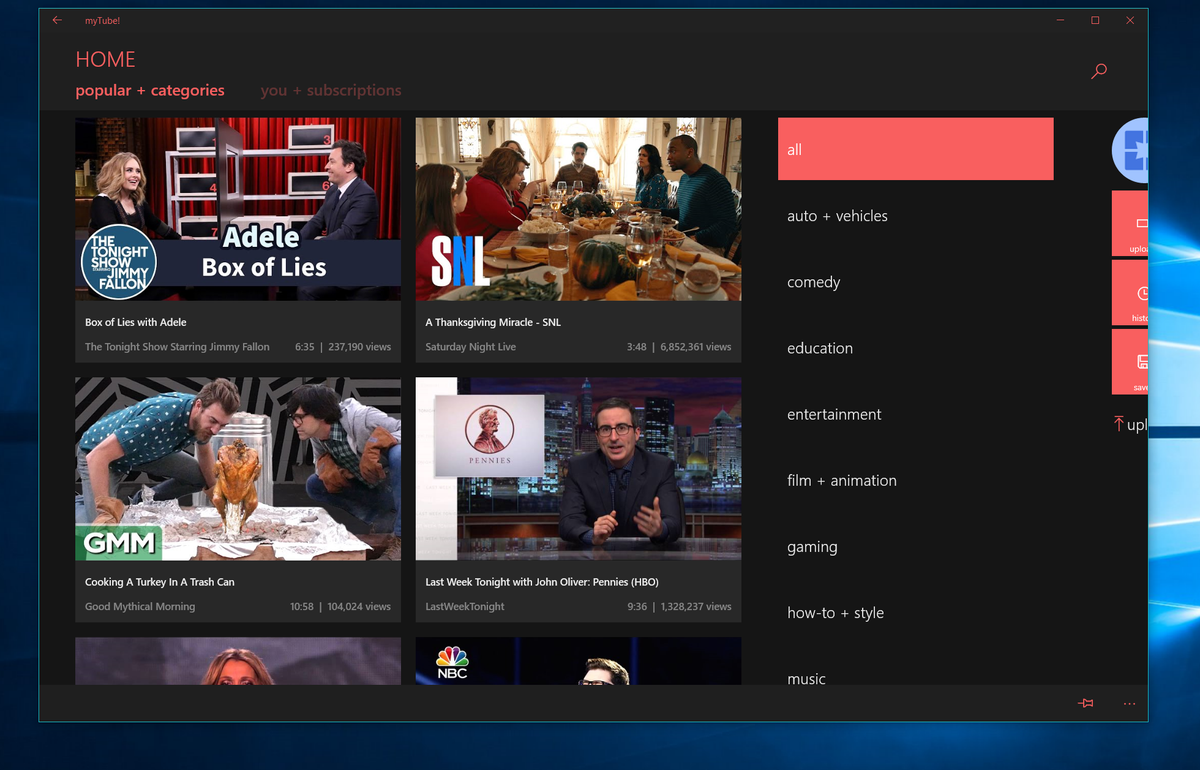Click the profile avatar circle
Viewport: 1200px width, 770px height.
pyautogui.click(x=1135, y=149)
